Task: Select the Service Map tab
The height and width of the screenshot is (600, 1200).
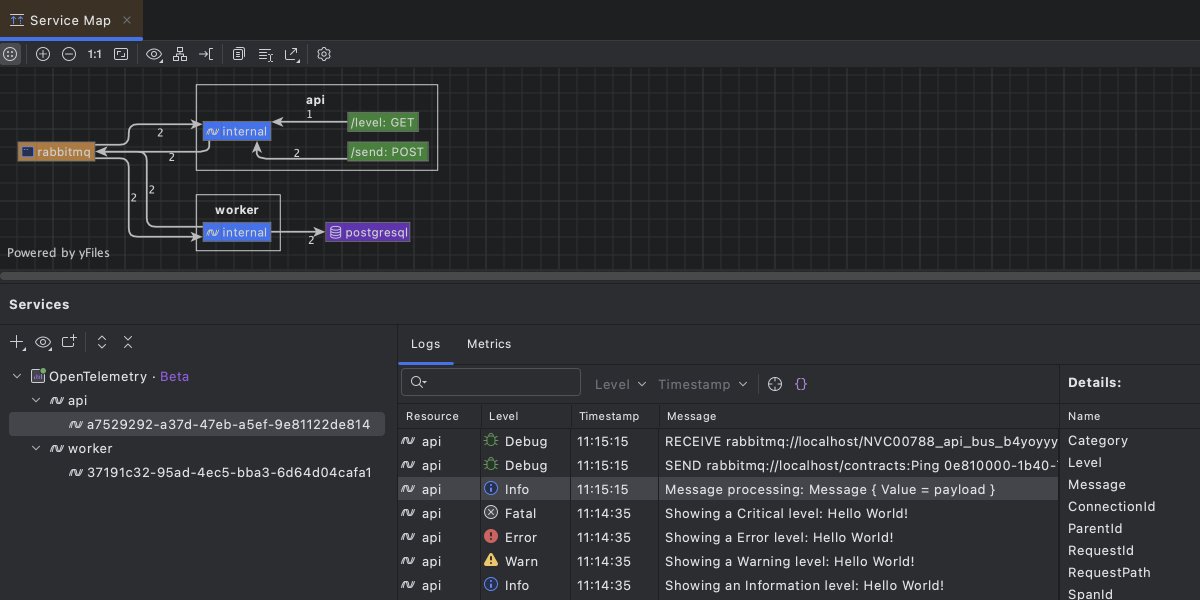Action: point(71,20)
